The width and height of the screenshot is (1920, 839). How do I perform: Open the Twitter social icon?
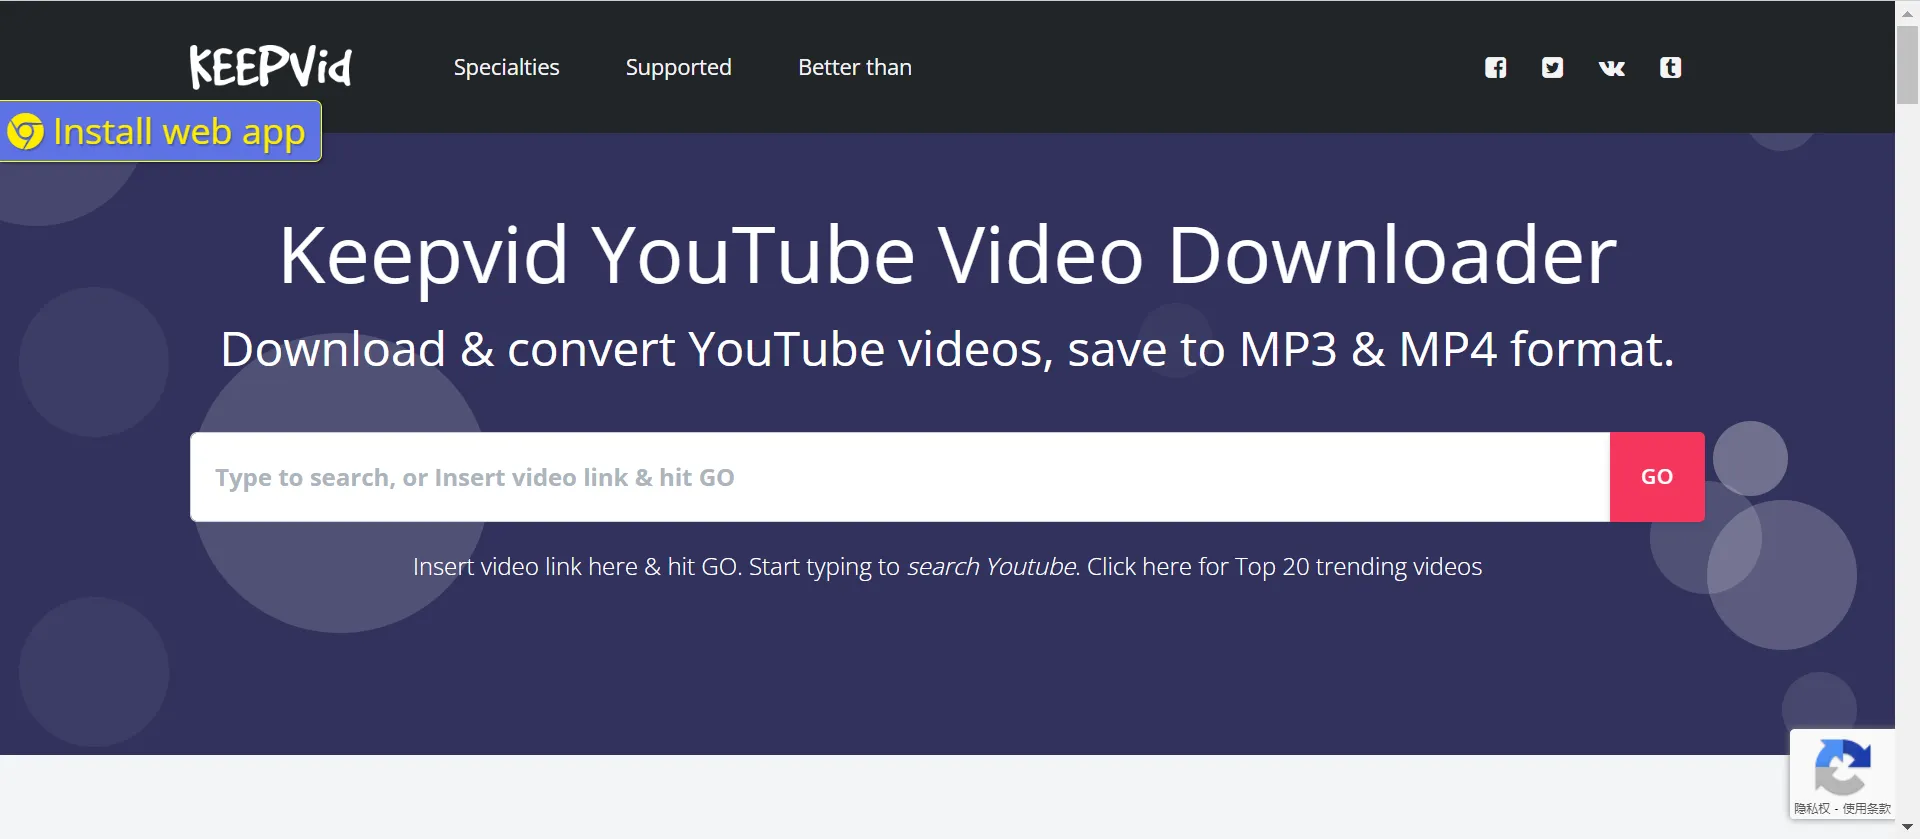[x=1552, y=67]
